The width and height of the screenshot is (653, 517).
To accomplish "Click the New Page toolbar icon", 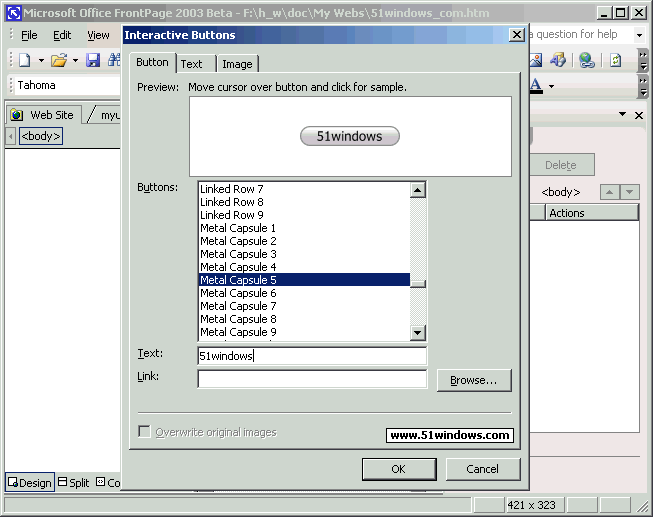I will [x=25, y=60].
